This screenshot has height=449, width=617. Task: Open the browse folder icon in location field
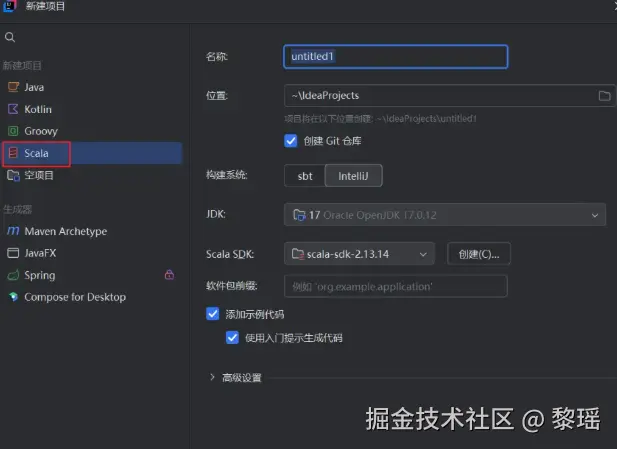click(604, 96)
